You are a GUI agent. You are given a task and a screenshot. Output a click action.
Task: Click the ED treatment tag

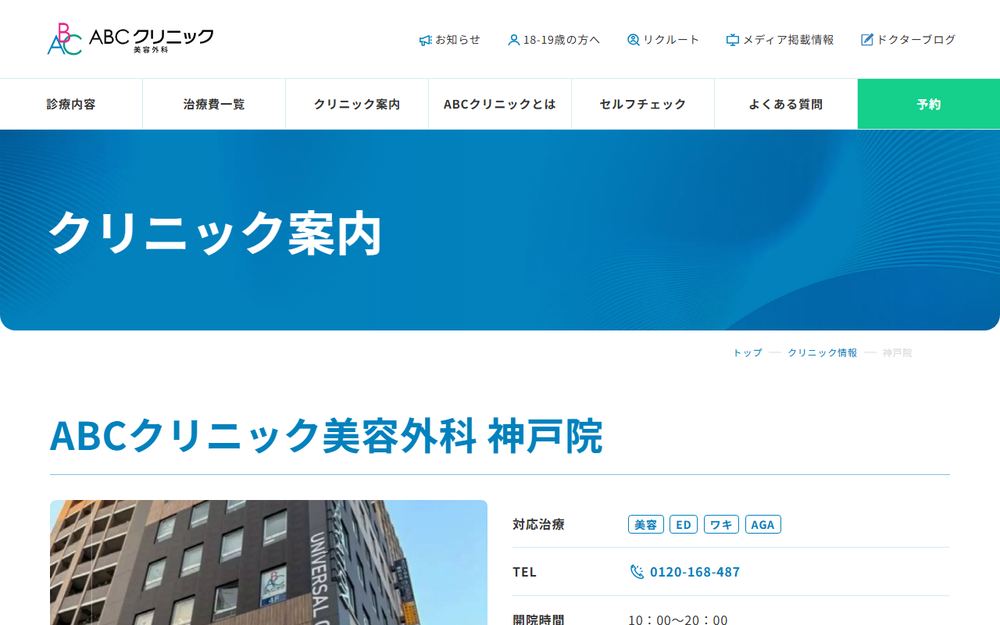(683, 524)
